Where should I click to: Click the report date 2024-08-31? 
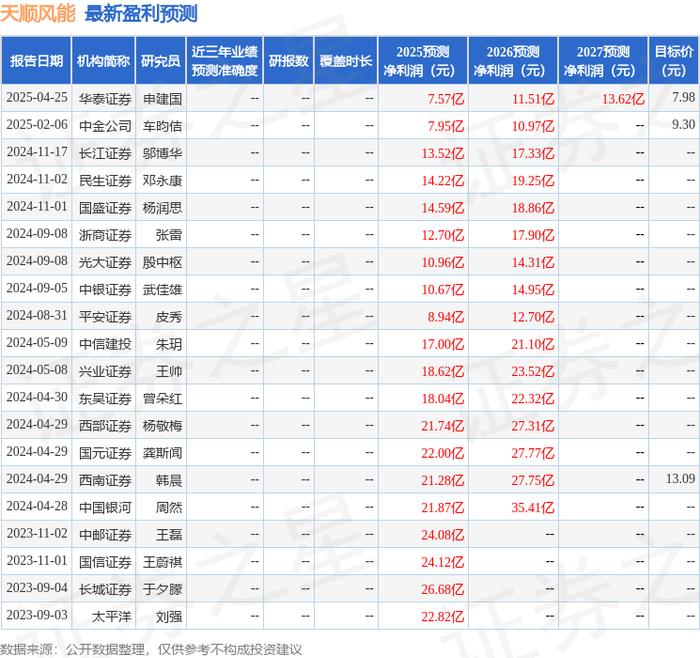pyautogui.click(x=37, y=315)
